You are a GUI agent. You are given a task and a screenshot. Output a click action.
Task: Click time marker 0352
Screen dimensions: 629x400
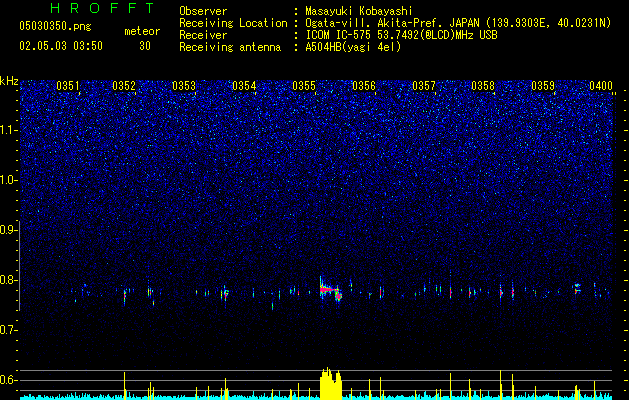click(124, 86)
